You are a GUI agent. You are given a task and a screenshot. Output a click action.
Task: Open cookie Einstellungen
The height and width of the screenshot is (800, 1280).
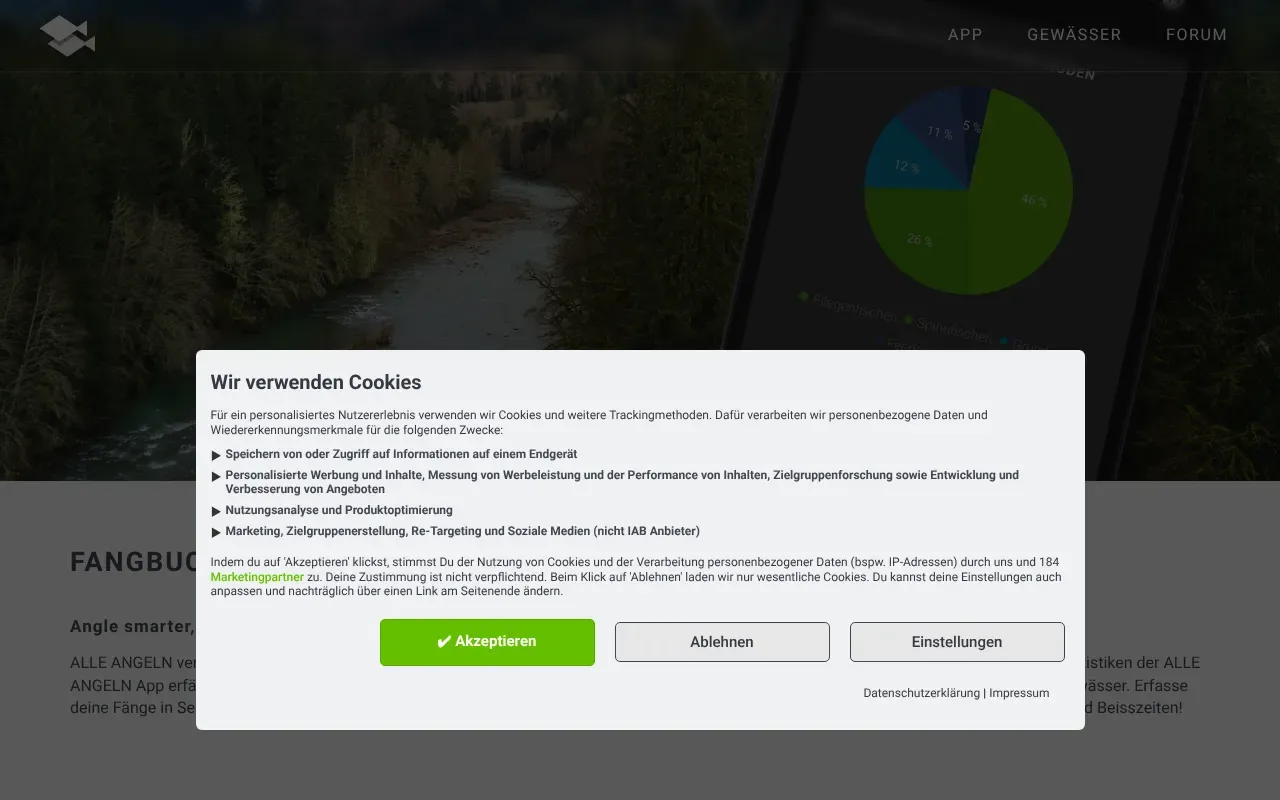pyautogui.click(x=957, y=642)
